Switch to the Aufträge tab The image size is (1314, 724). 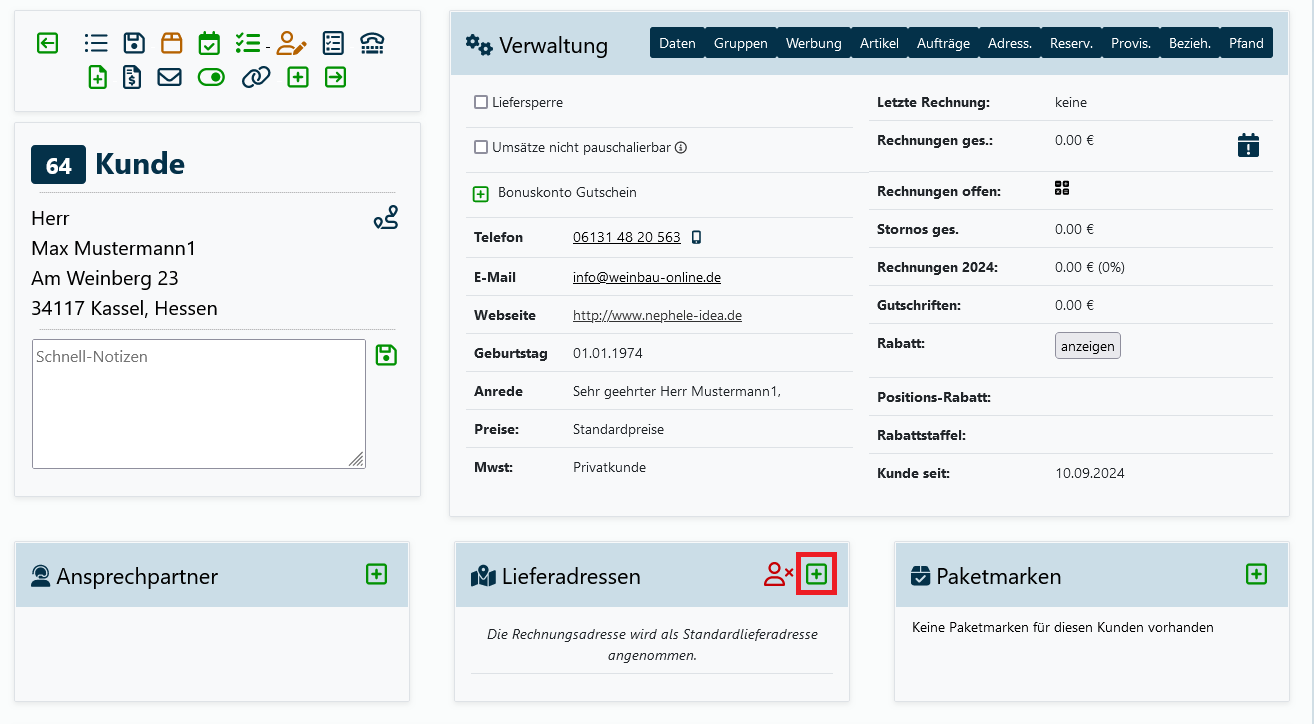point(942,43)
